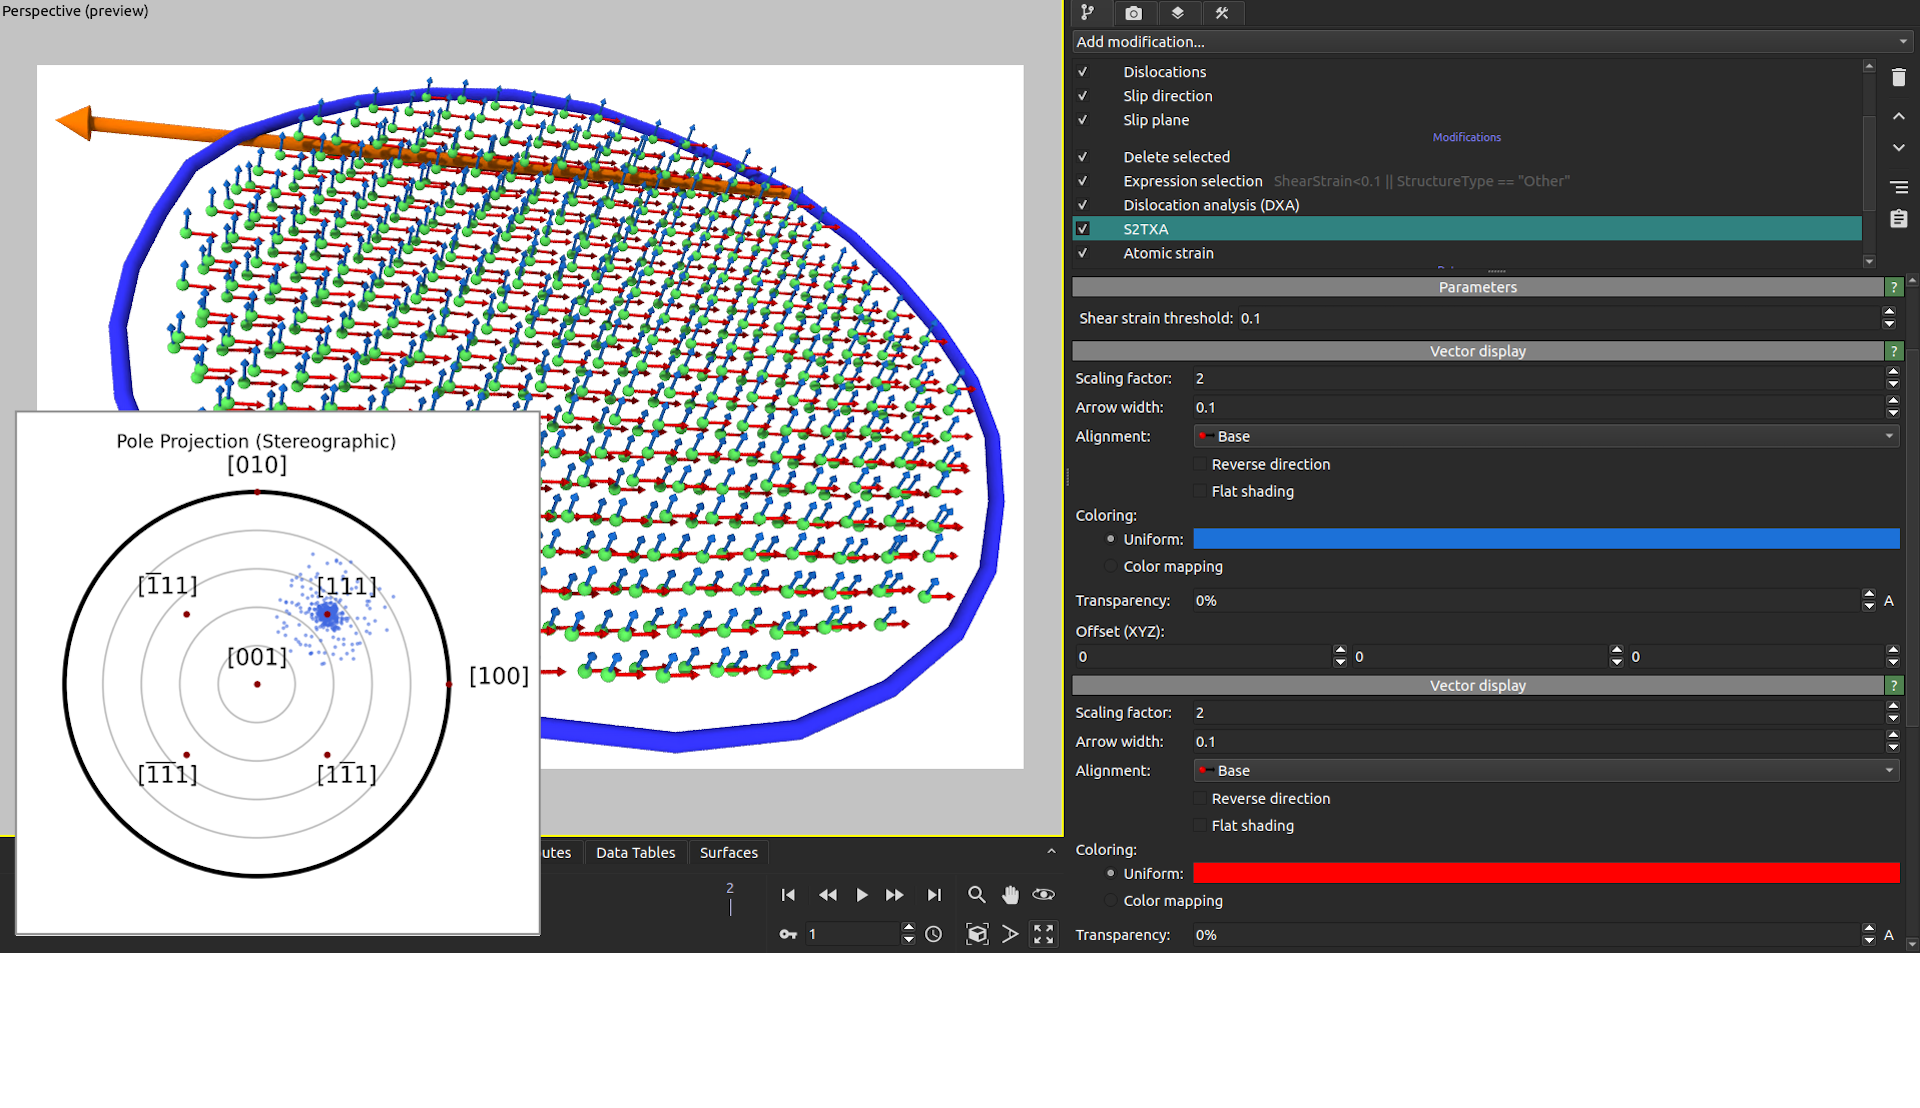
Task: Click the delete modification trash icon
Action: pos(1898,78)
